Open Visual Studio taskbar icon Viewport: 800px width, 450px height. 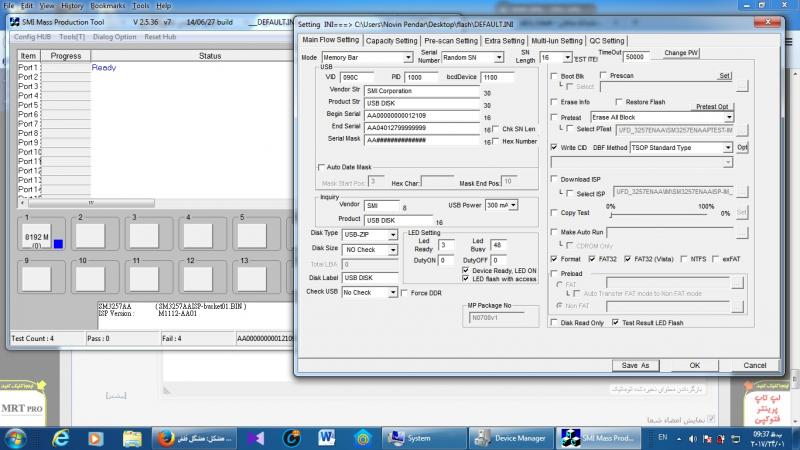[256, 439]
